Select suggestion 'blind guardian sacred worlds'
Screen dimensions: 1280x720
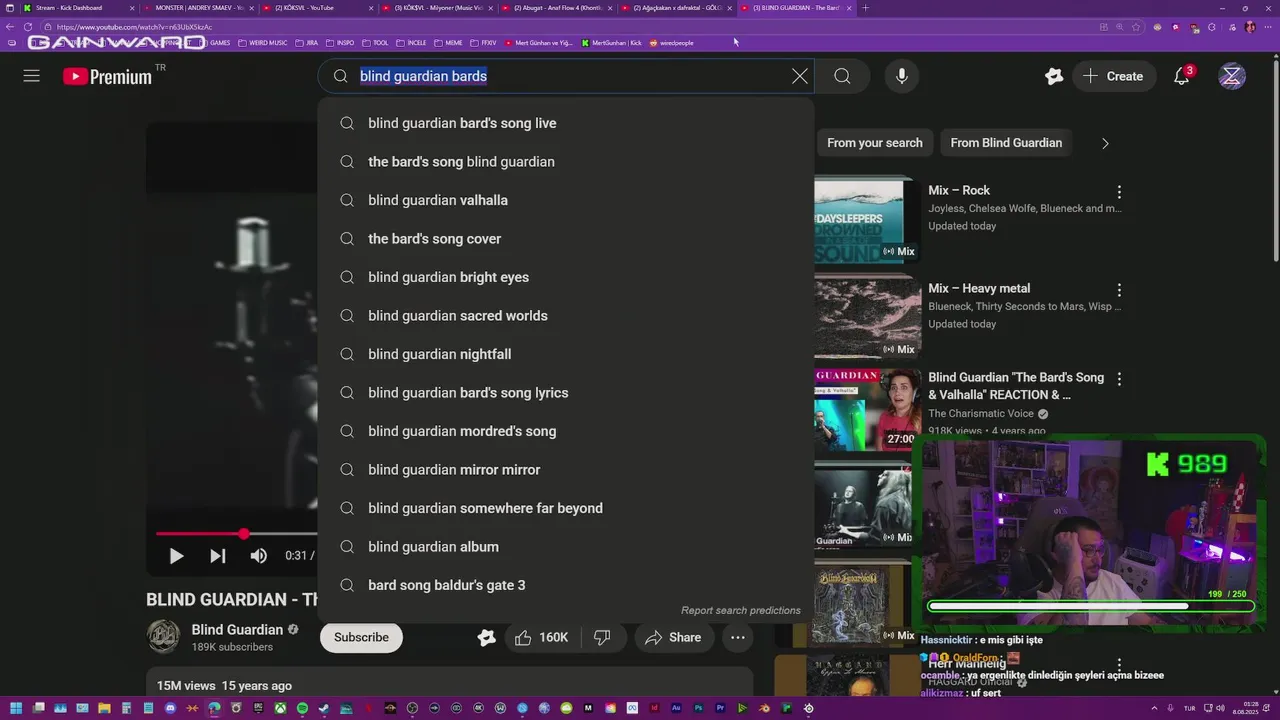[x=566, y=316]
